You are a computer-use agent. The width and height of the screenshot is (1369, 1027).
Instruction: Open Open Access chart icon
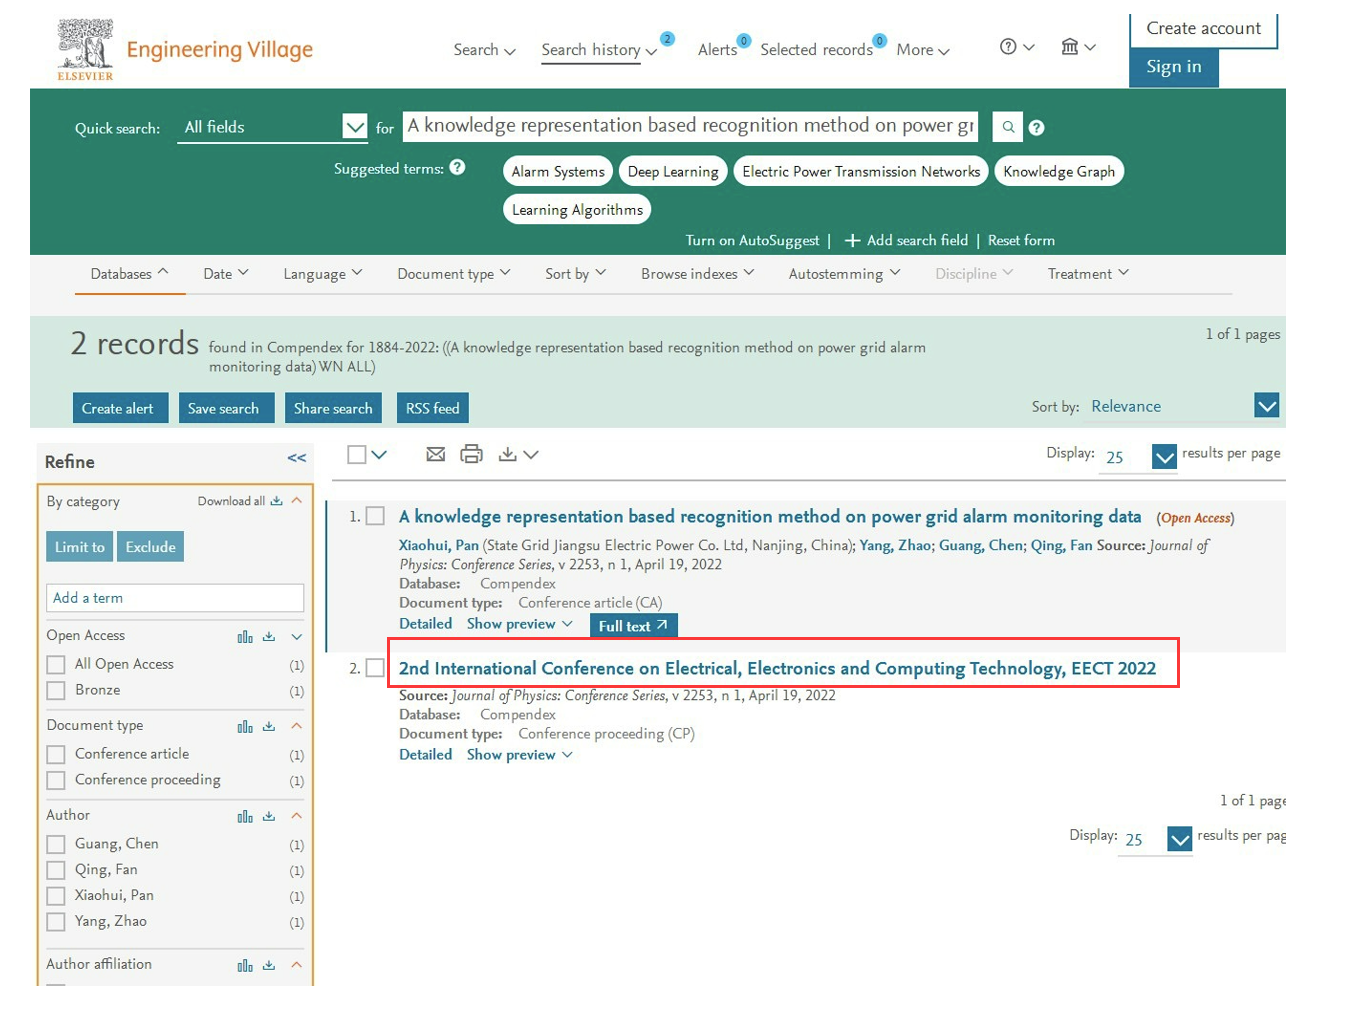click(x=245, y=637)
